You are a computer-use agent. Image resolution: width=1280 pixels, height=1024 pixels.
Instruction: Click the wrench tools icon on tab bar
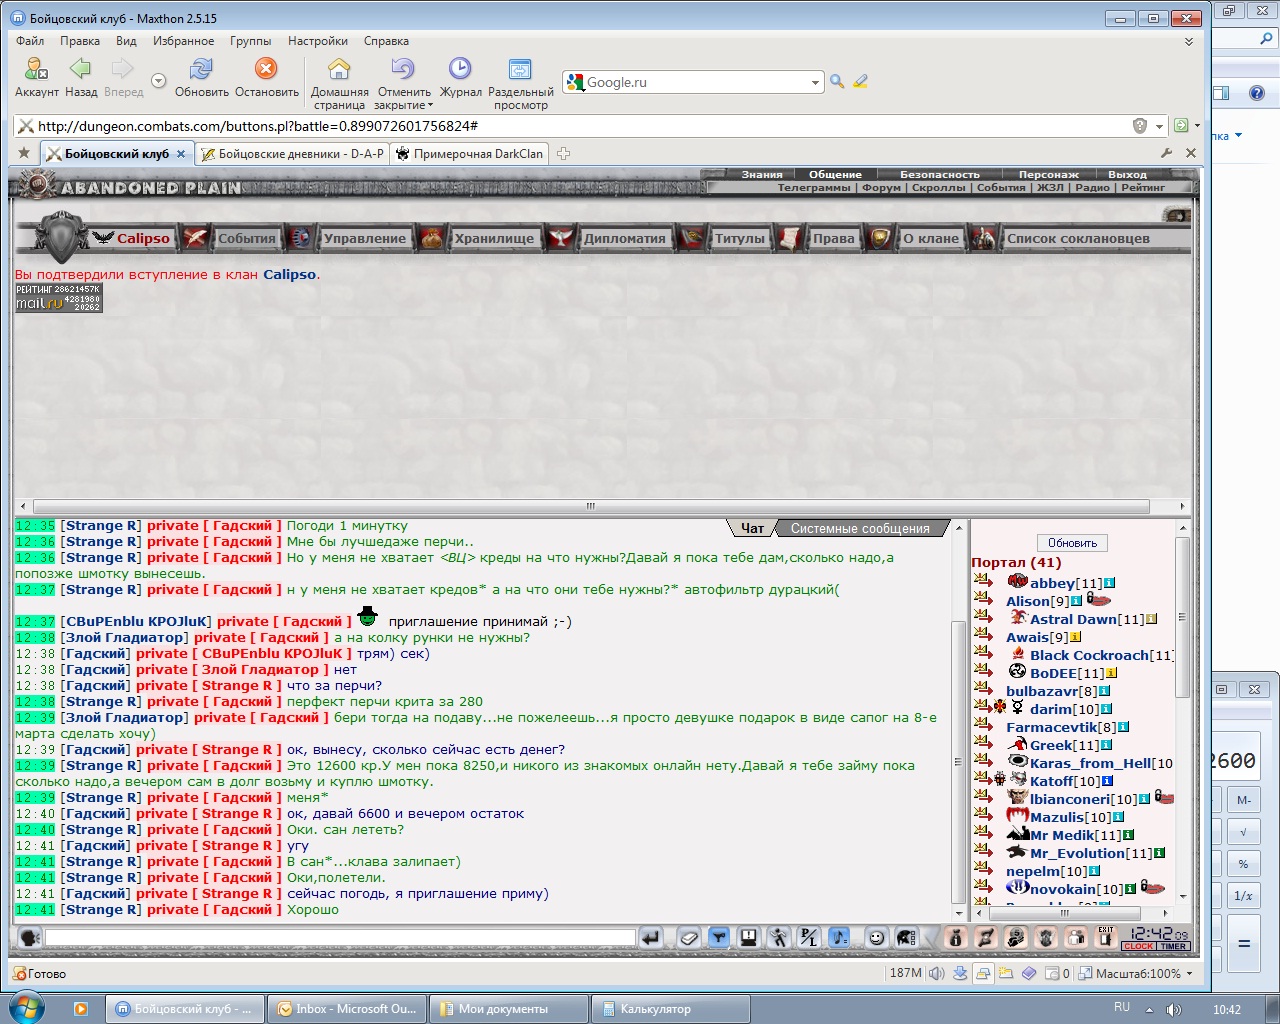point(1166,153)
